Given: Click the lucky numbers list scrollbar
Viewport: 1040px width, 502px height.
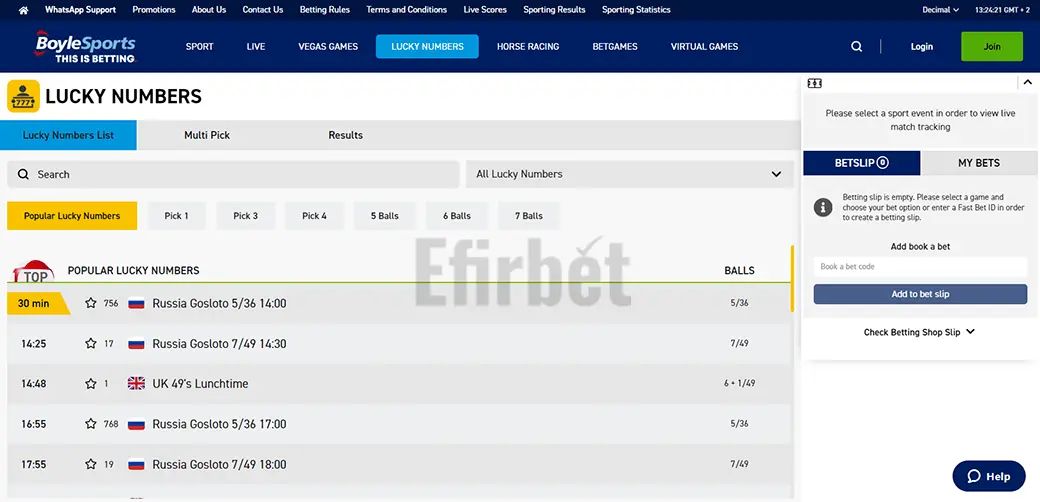Looking at the screenshot, I should pyautogui.click(x=792, y=279).
